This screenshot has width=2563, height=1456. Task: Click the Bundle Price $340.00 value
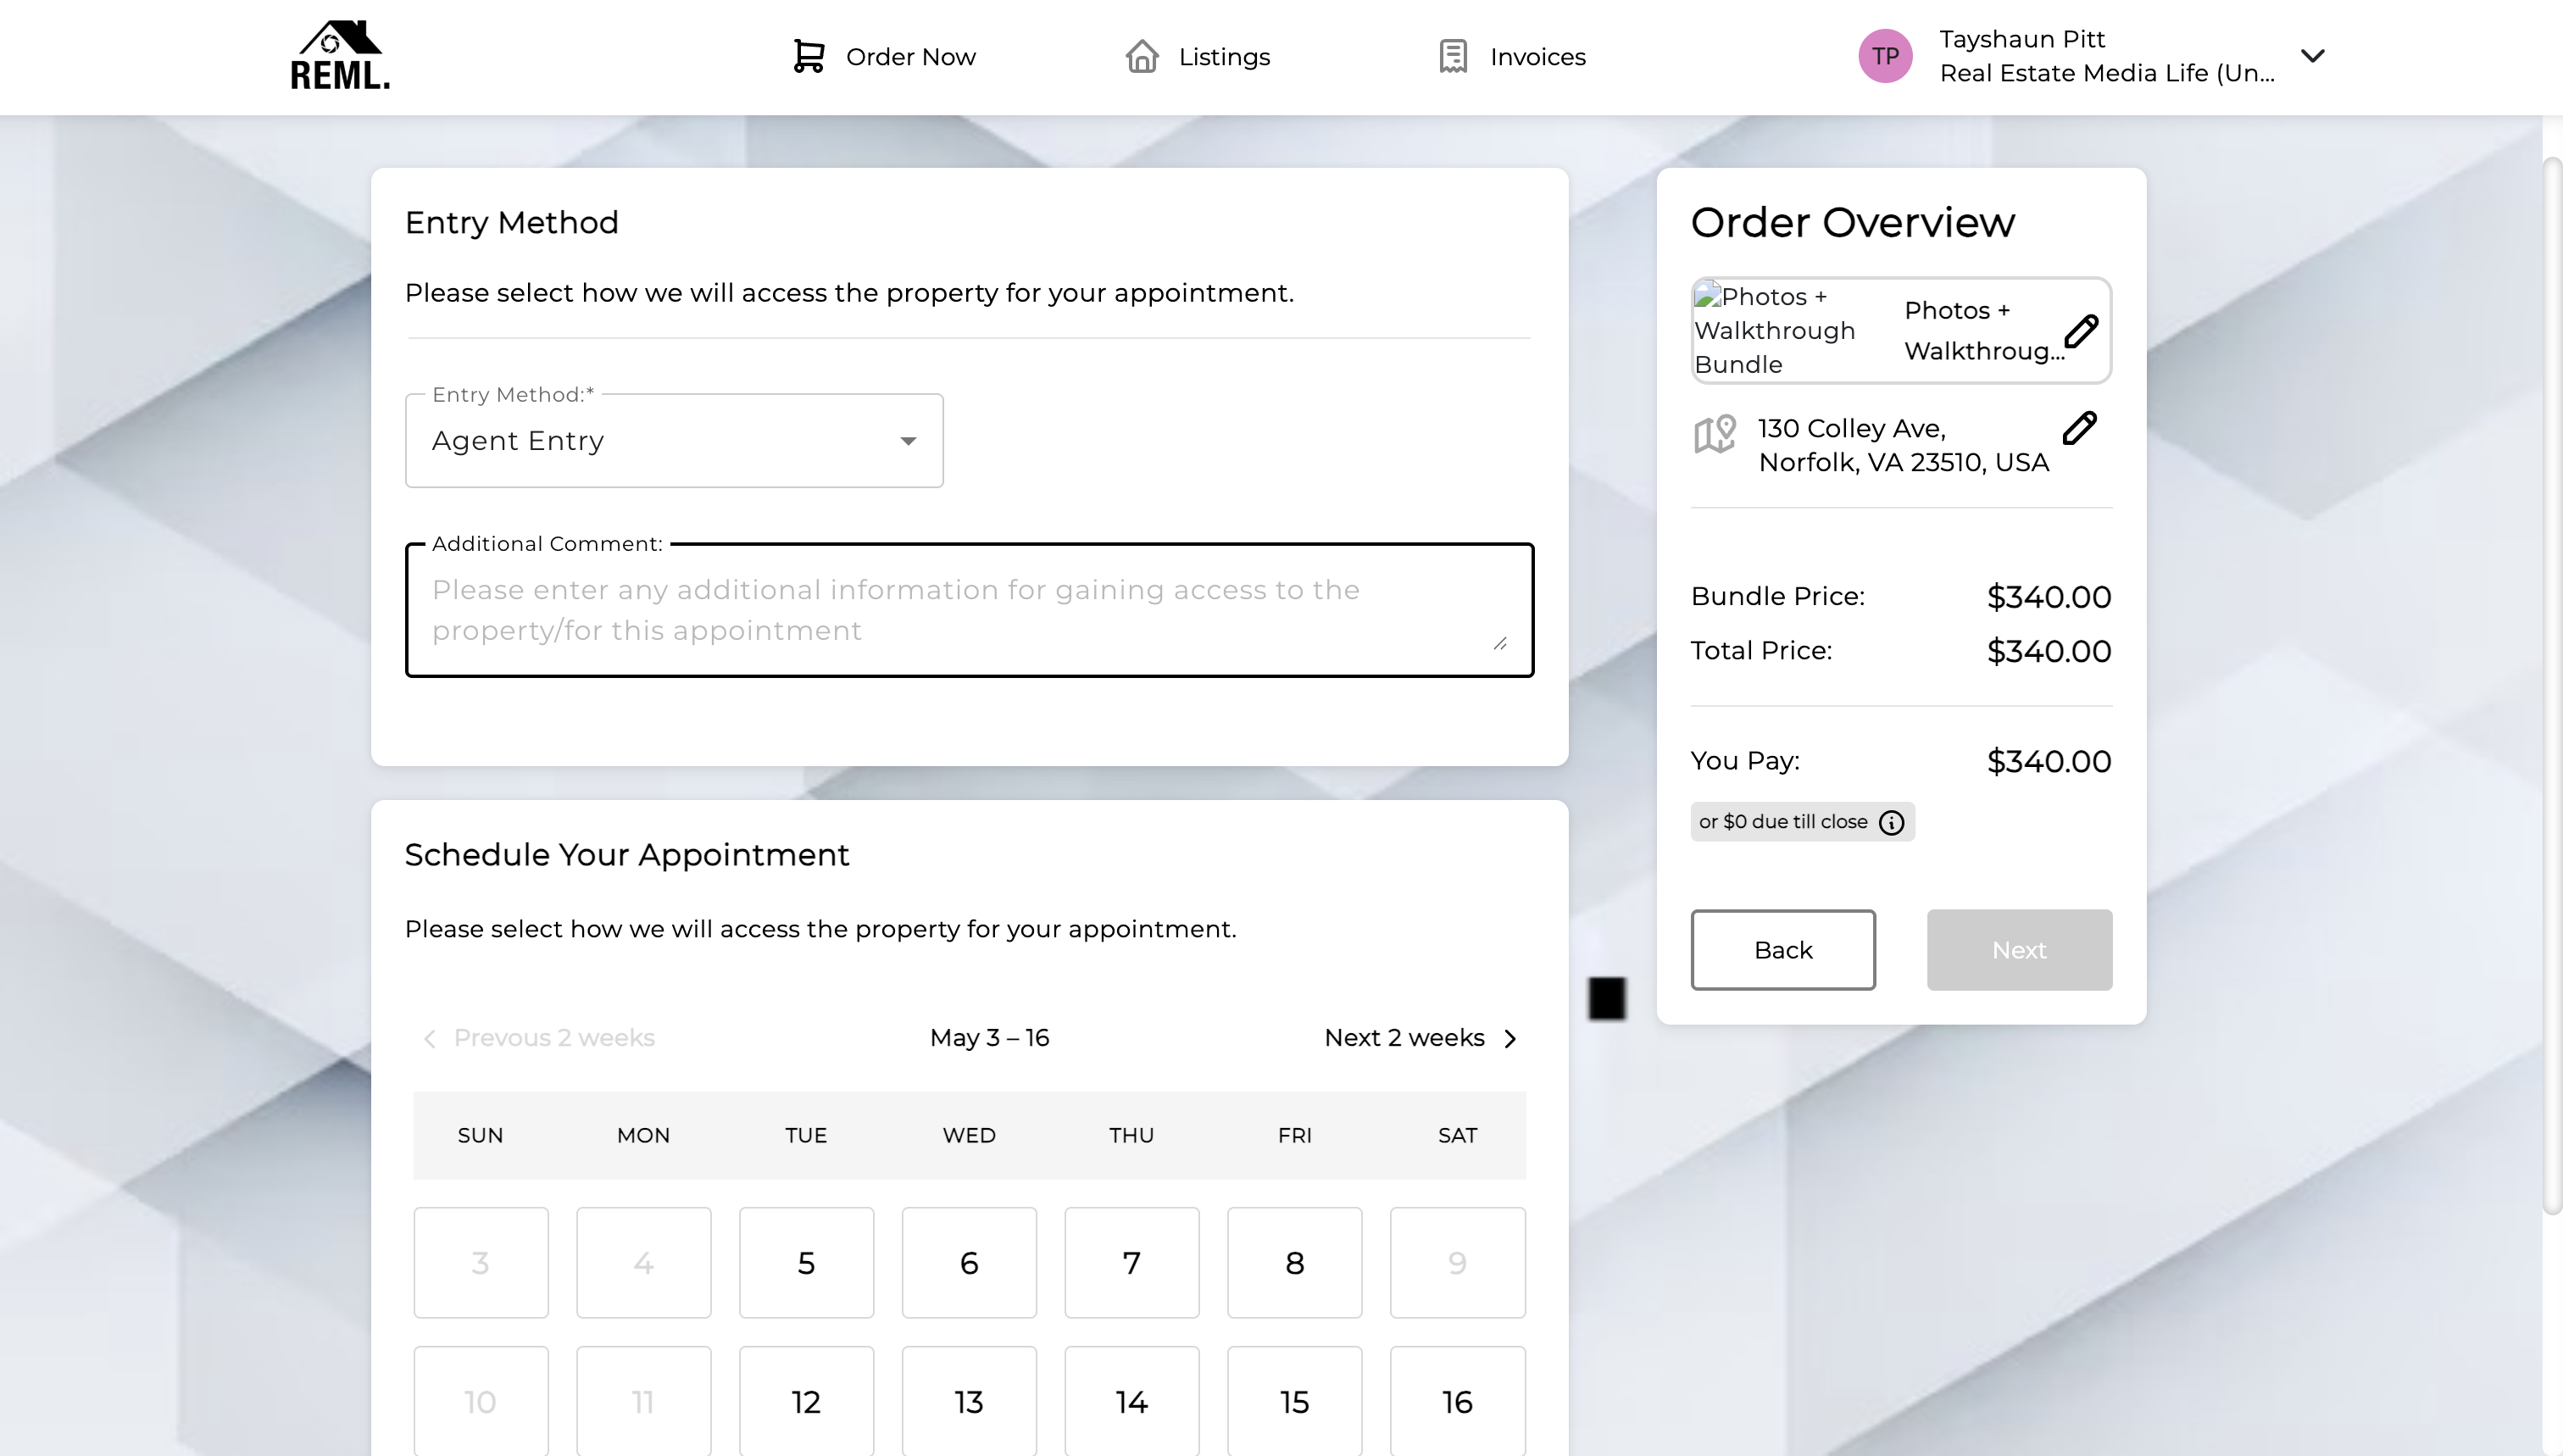click(x=2049, y=597)
